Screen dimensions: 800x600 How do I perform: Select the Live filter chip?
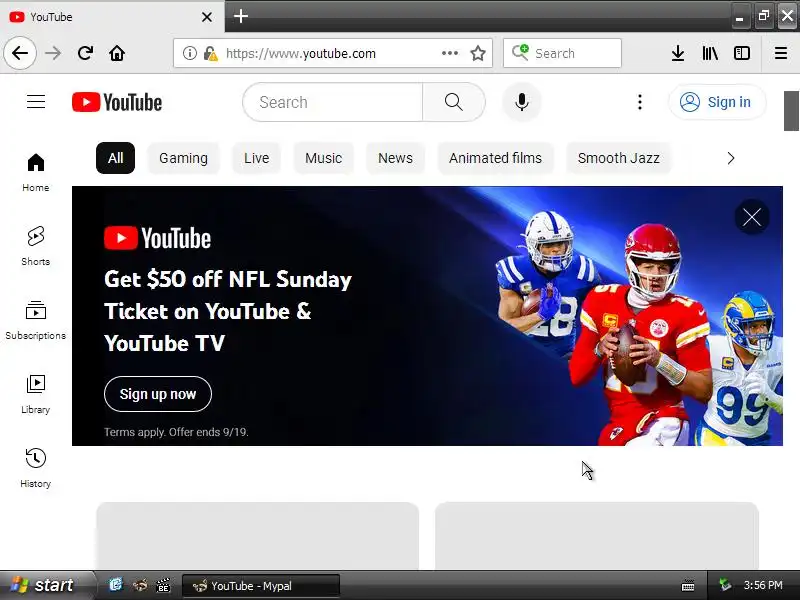[256, 158]
